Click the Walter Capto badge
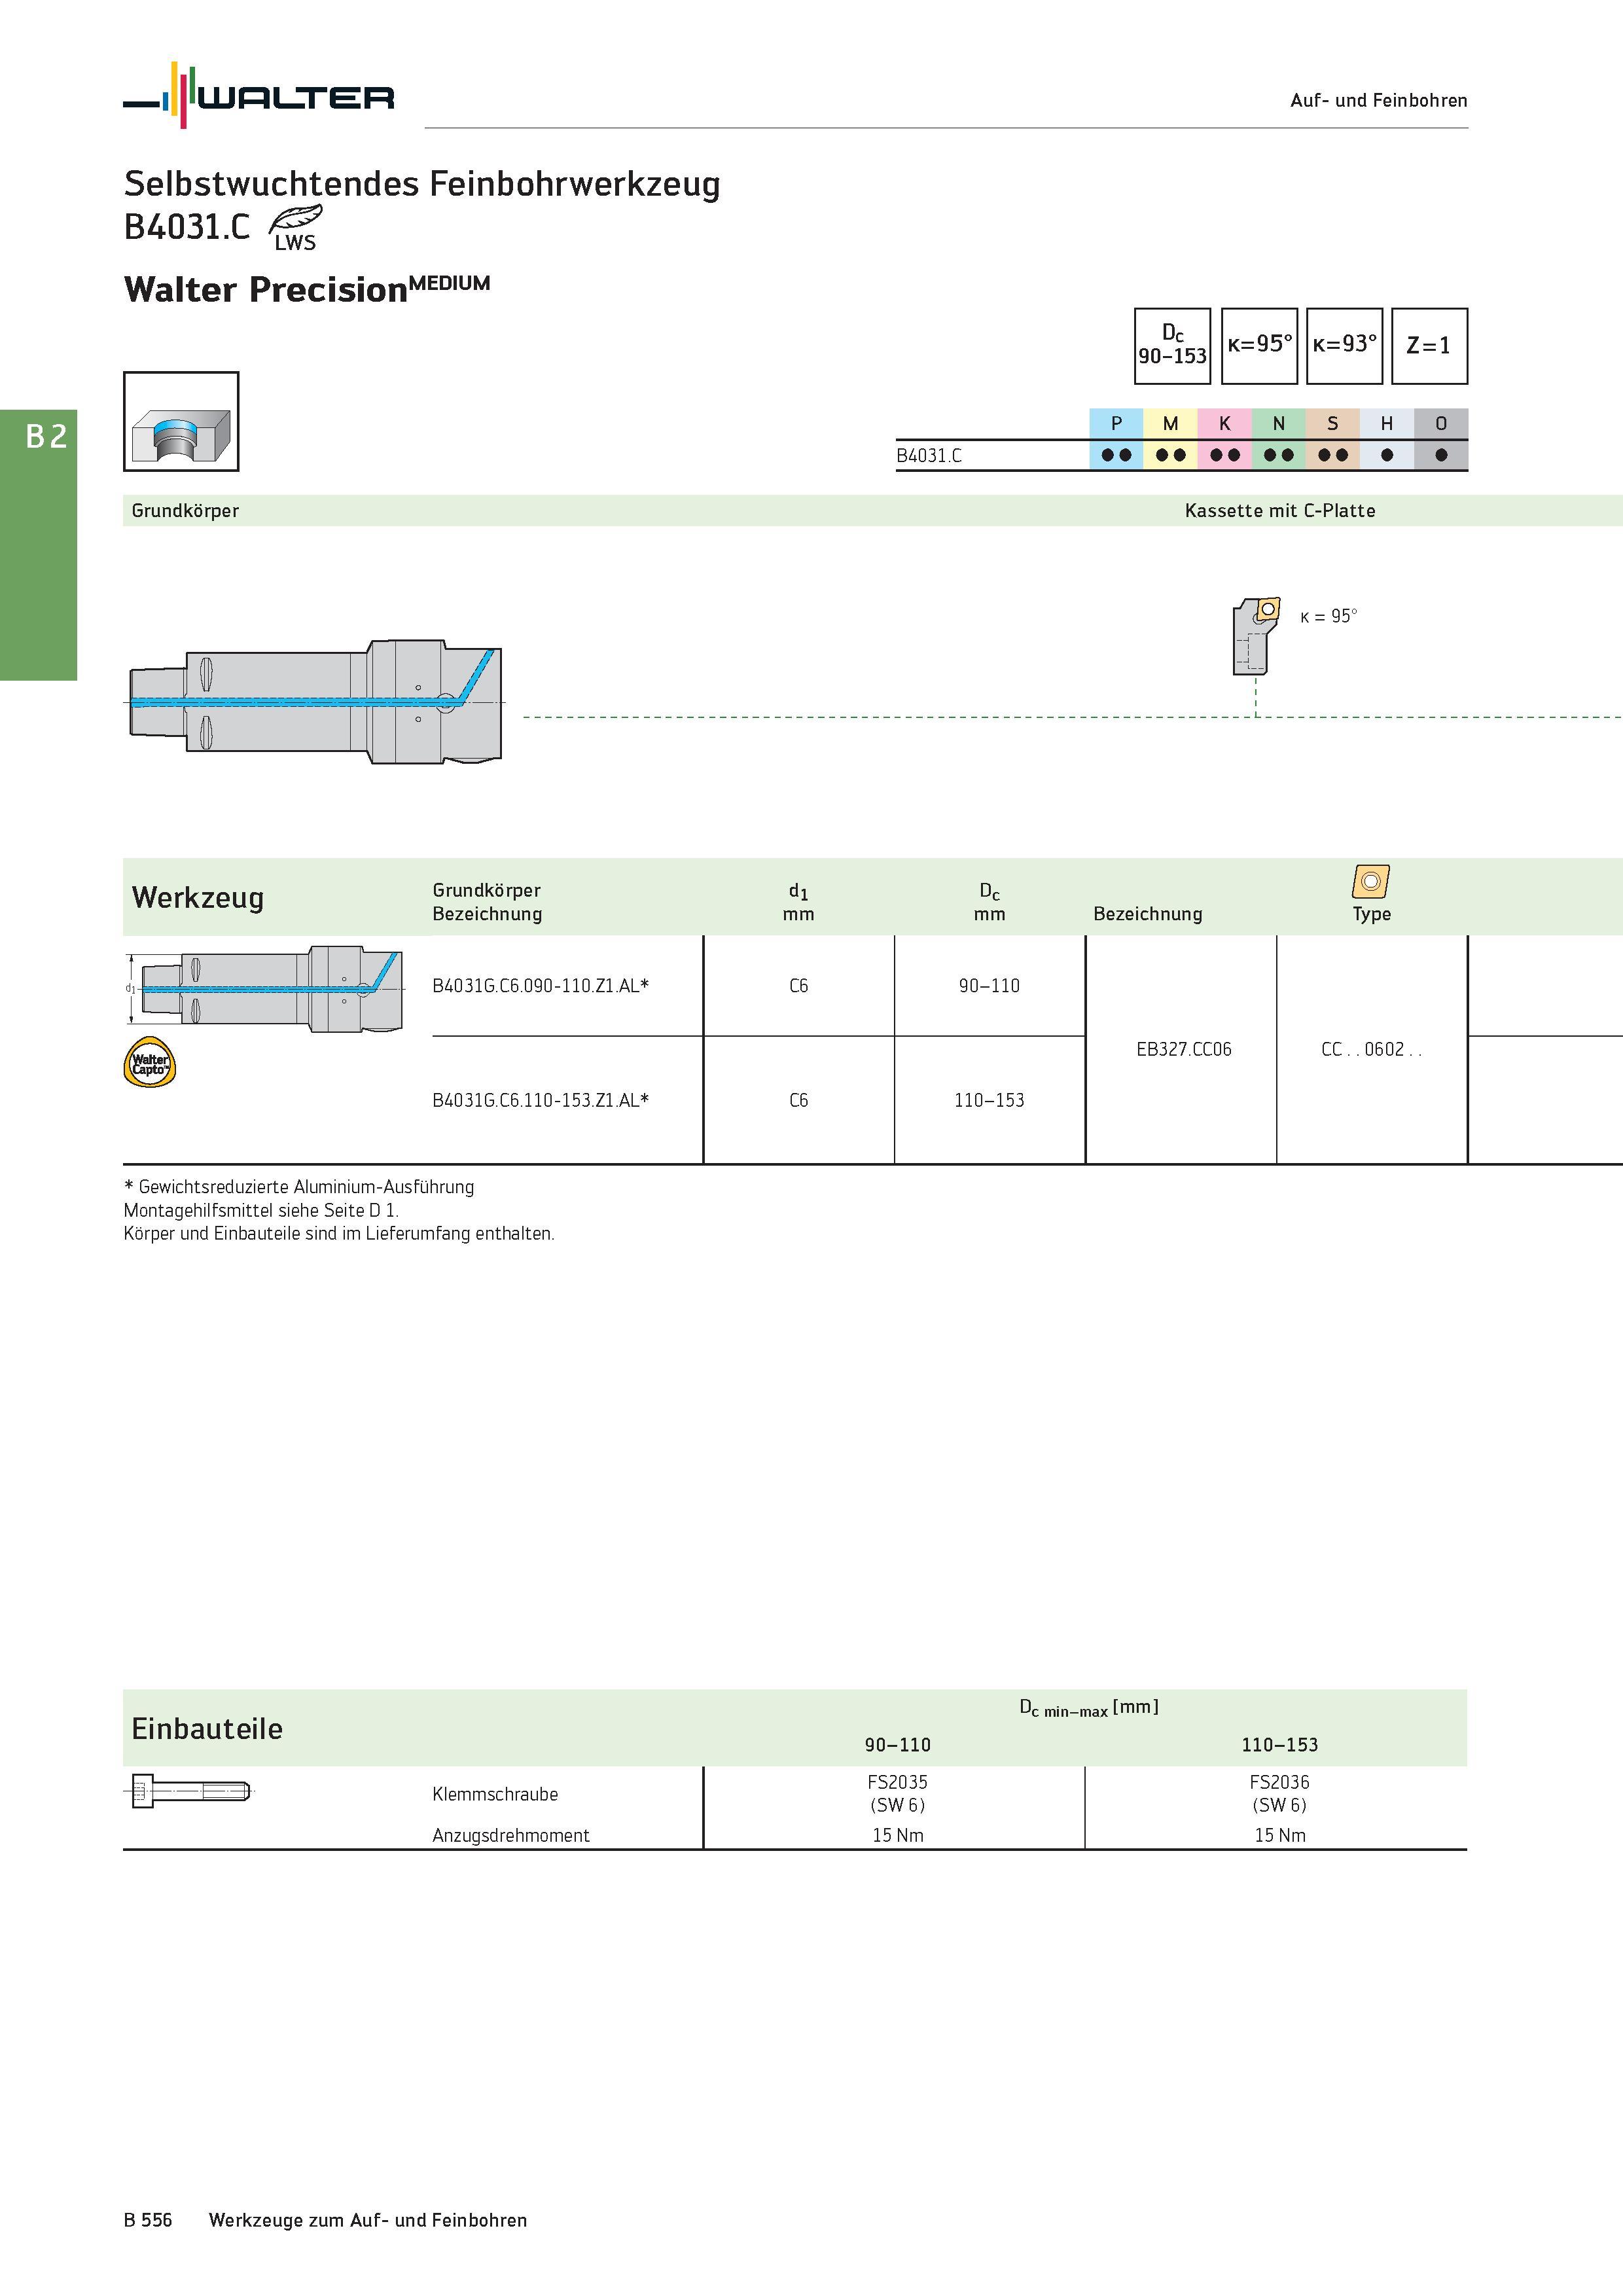The height and width of the screenshot is (2296, 1623). (x=150, y=1062)
